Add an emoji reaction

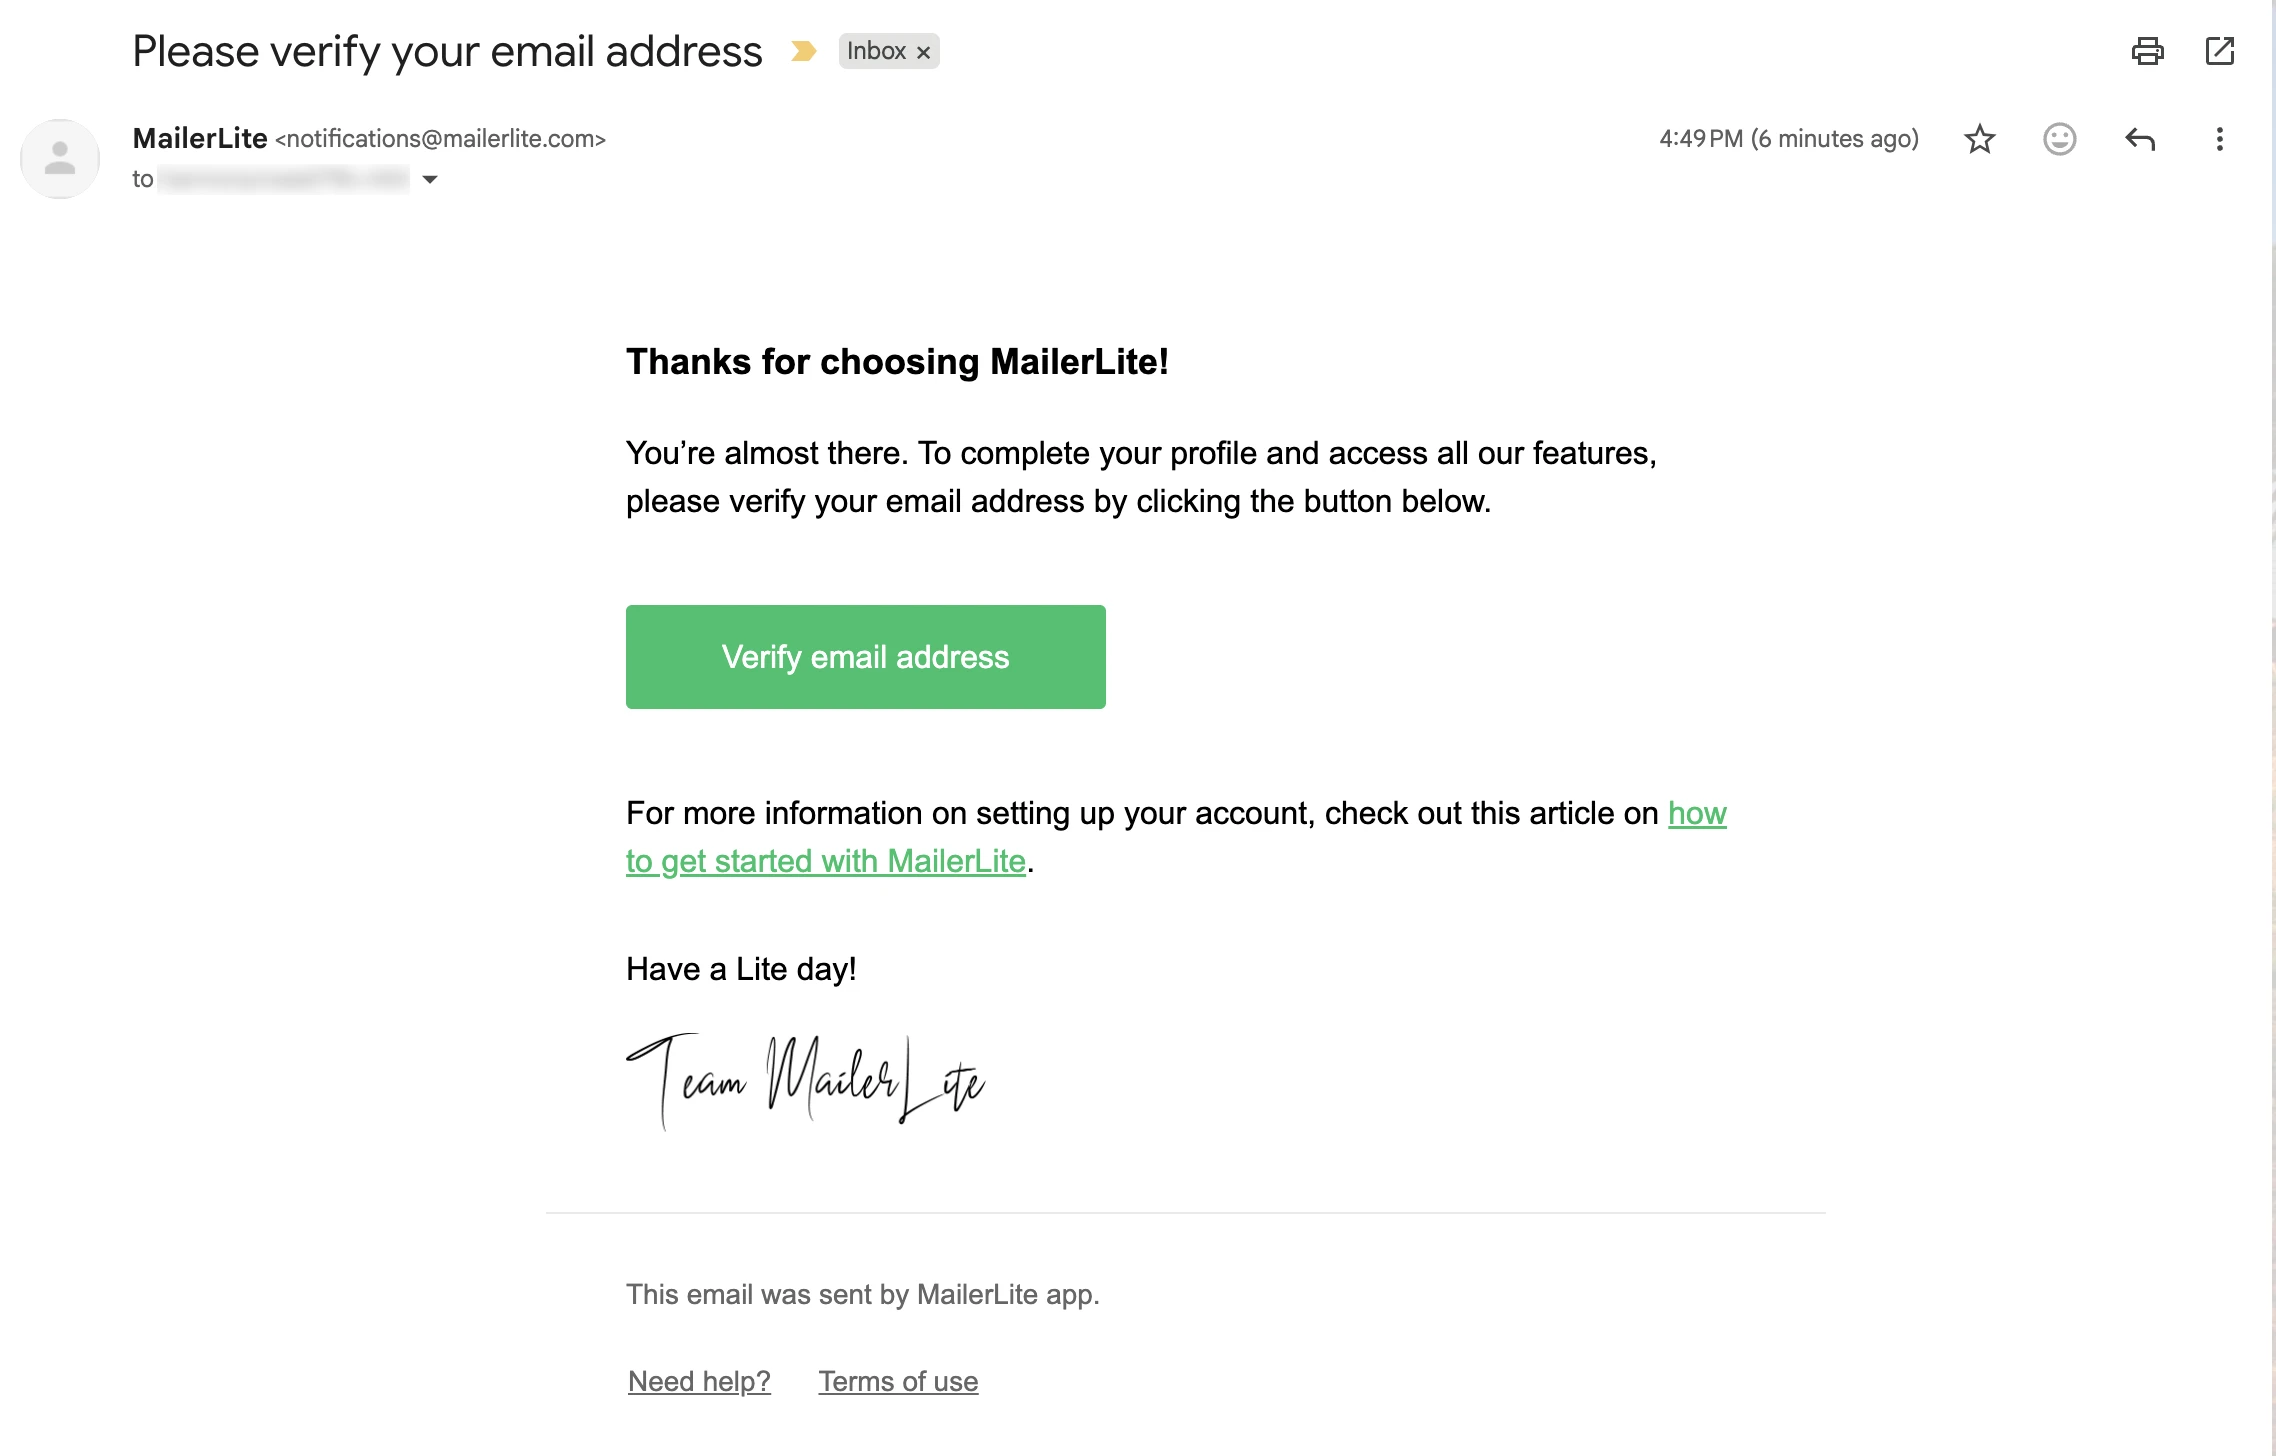2059,139
